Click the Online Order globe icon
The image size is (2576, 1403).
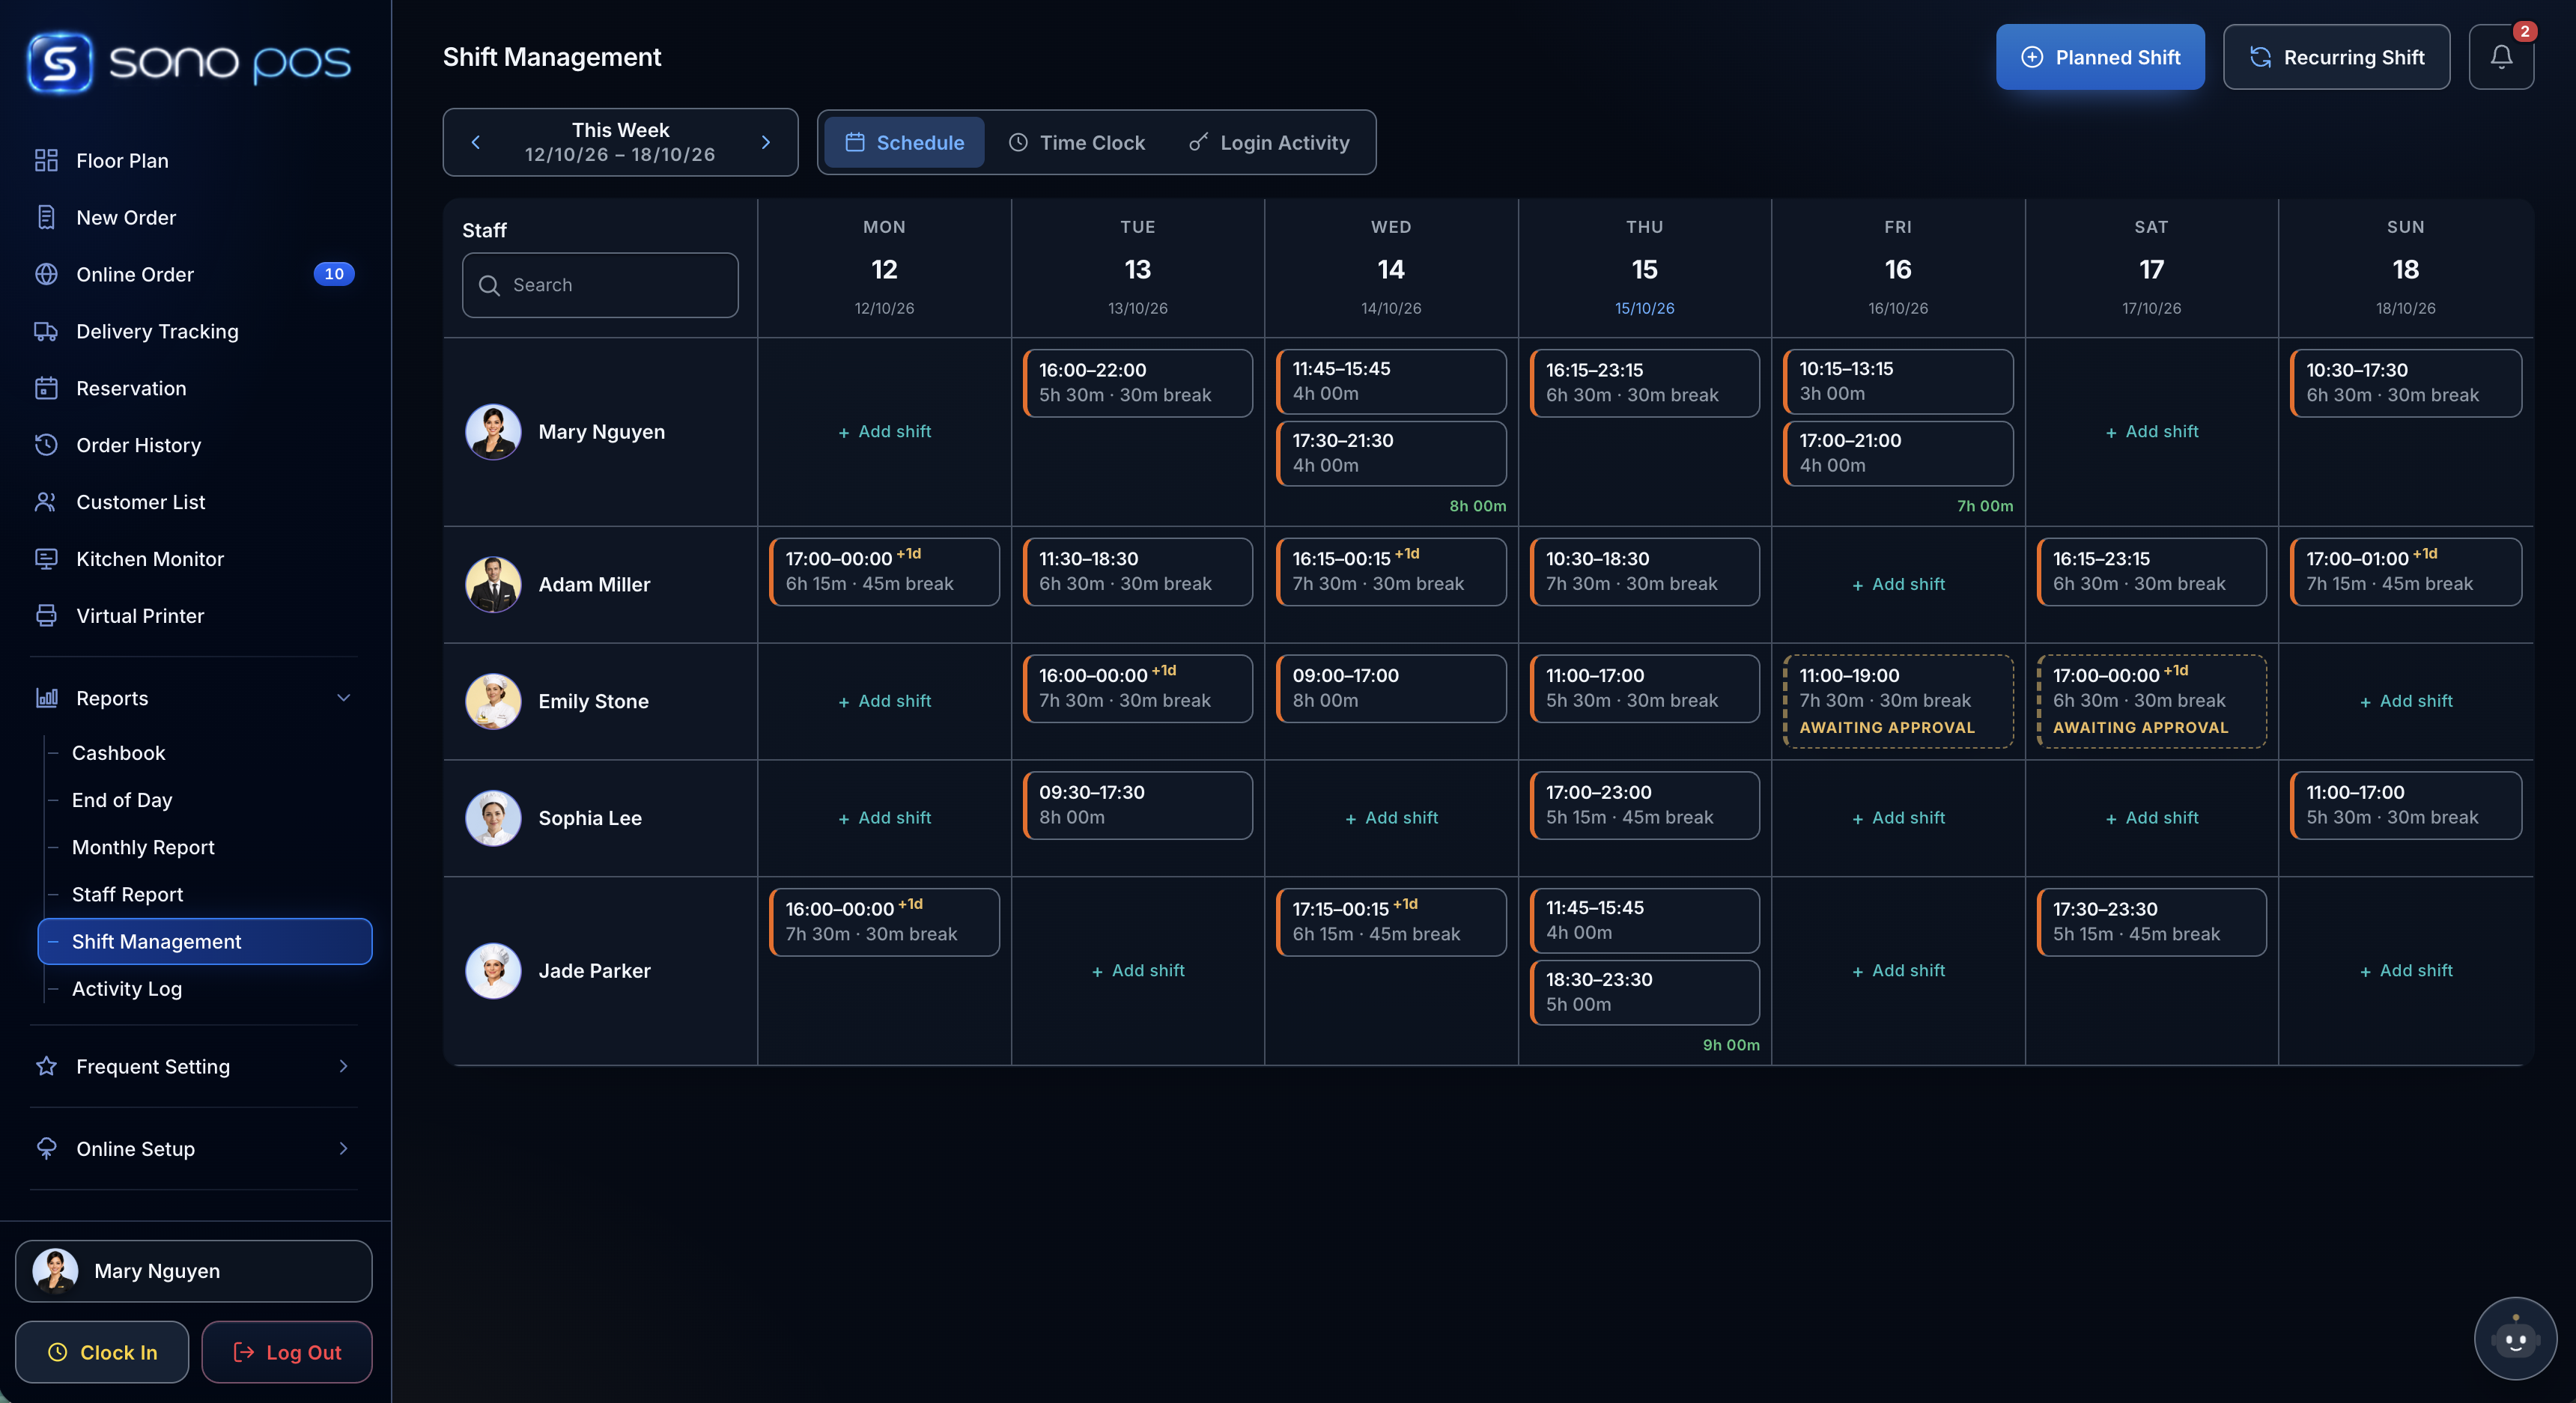coord(46,274)
